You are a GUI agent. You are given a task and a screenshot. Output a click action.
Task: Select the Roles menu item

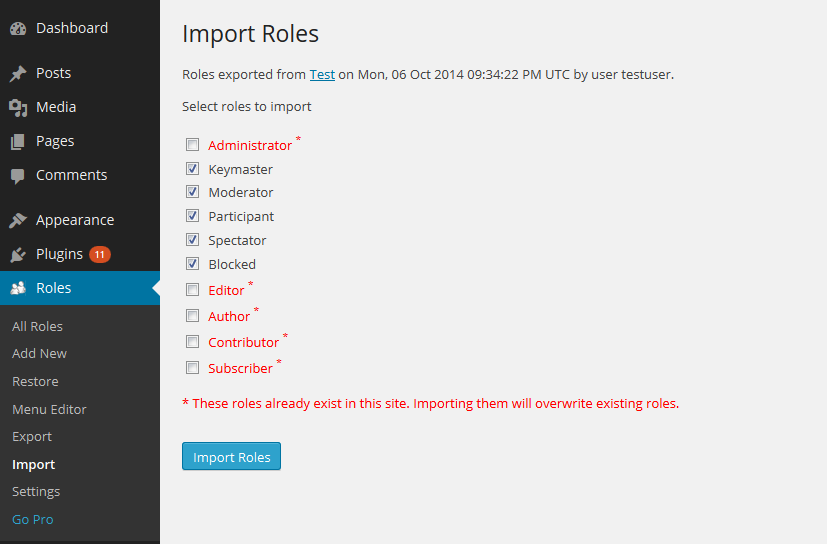point(80,288)
